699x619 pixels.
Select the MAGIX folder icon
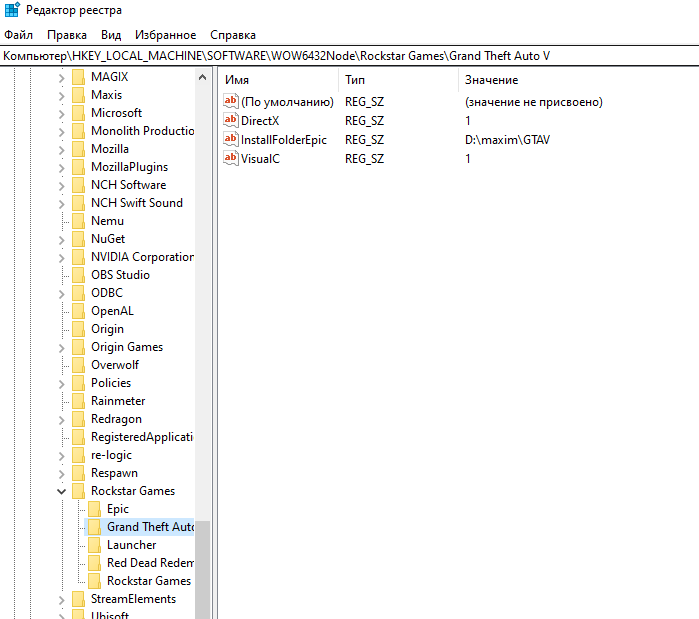tap(78, 77)
